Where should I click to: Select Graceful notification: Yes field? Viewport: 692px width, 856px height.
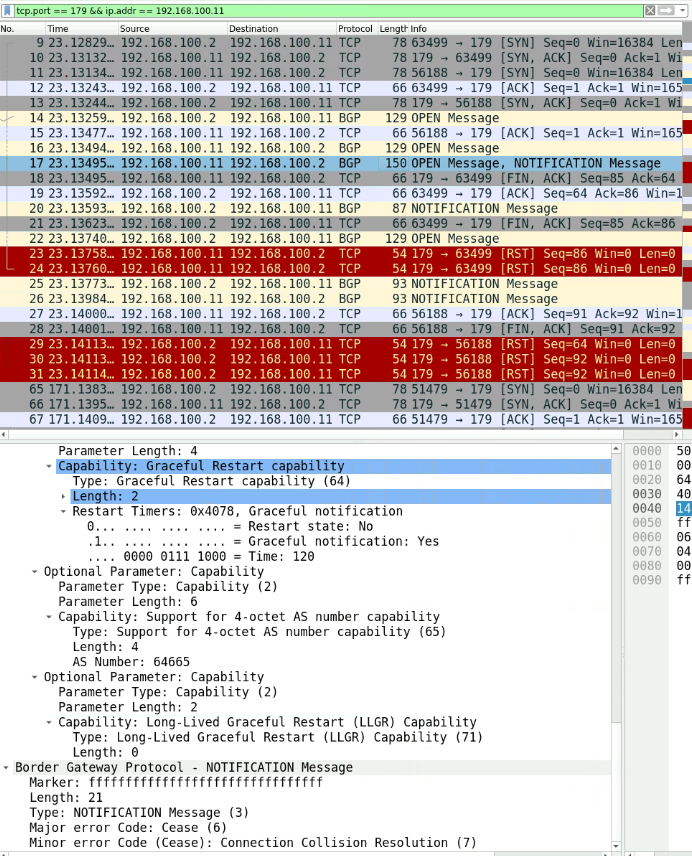(x=263, y=542)
